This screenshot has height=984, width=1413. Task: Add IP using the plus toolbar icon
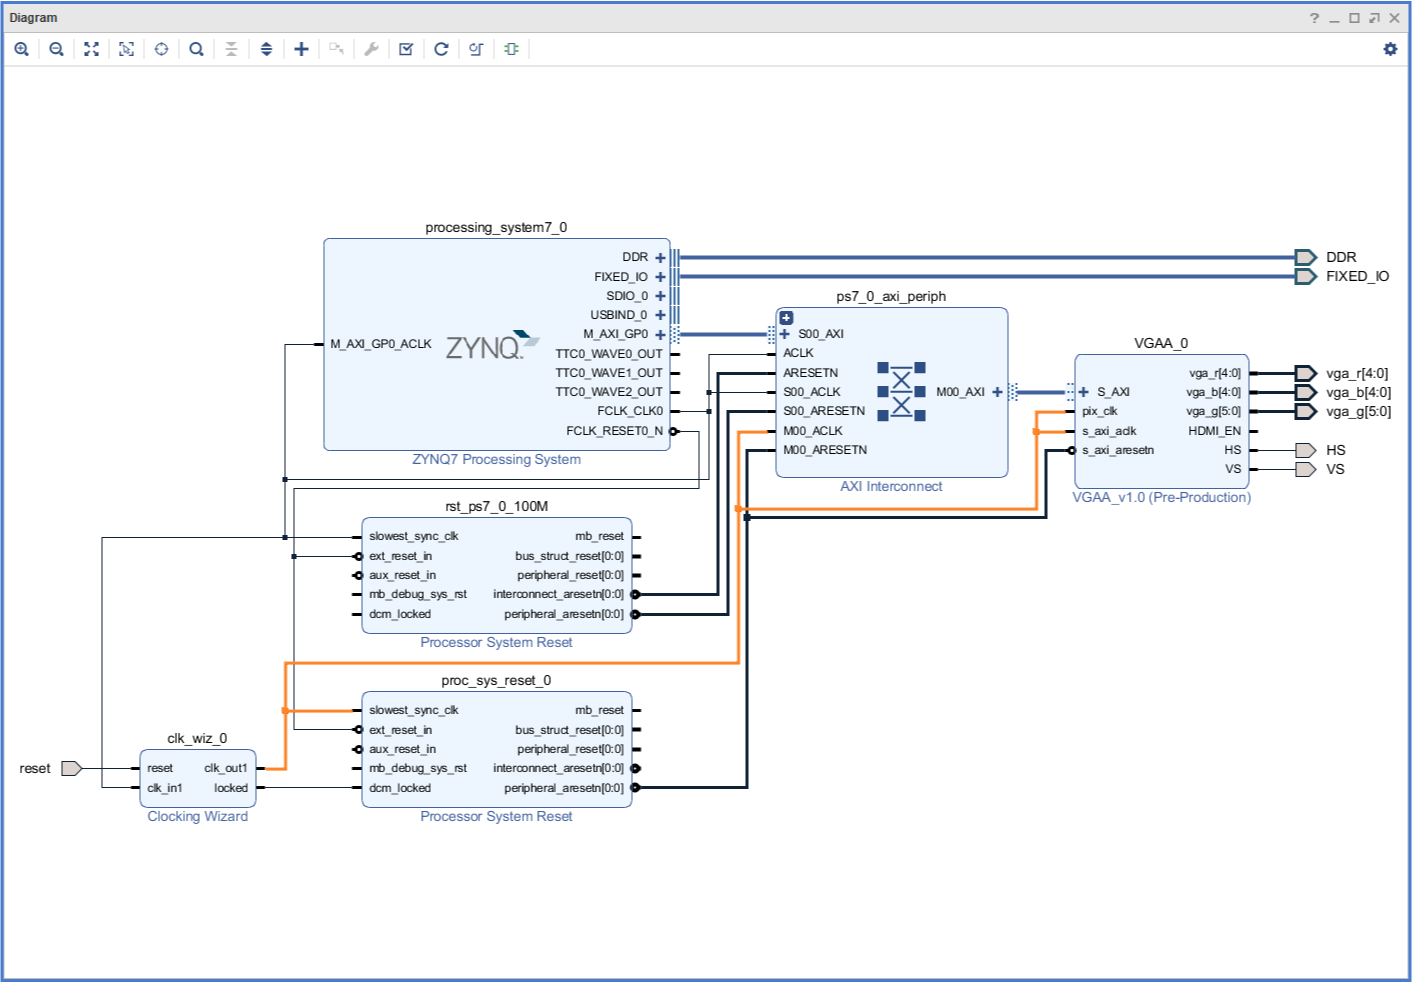[301, 48]
